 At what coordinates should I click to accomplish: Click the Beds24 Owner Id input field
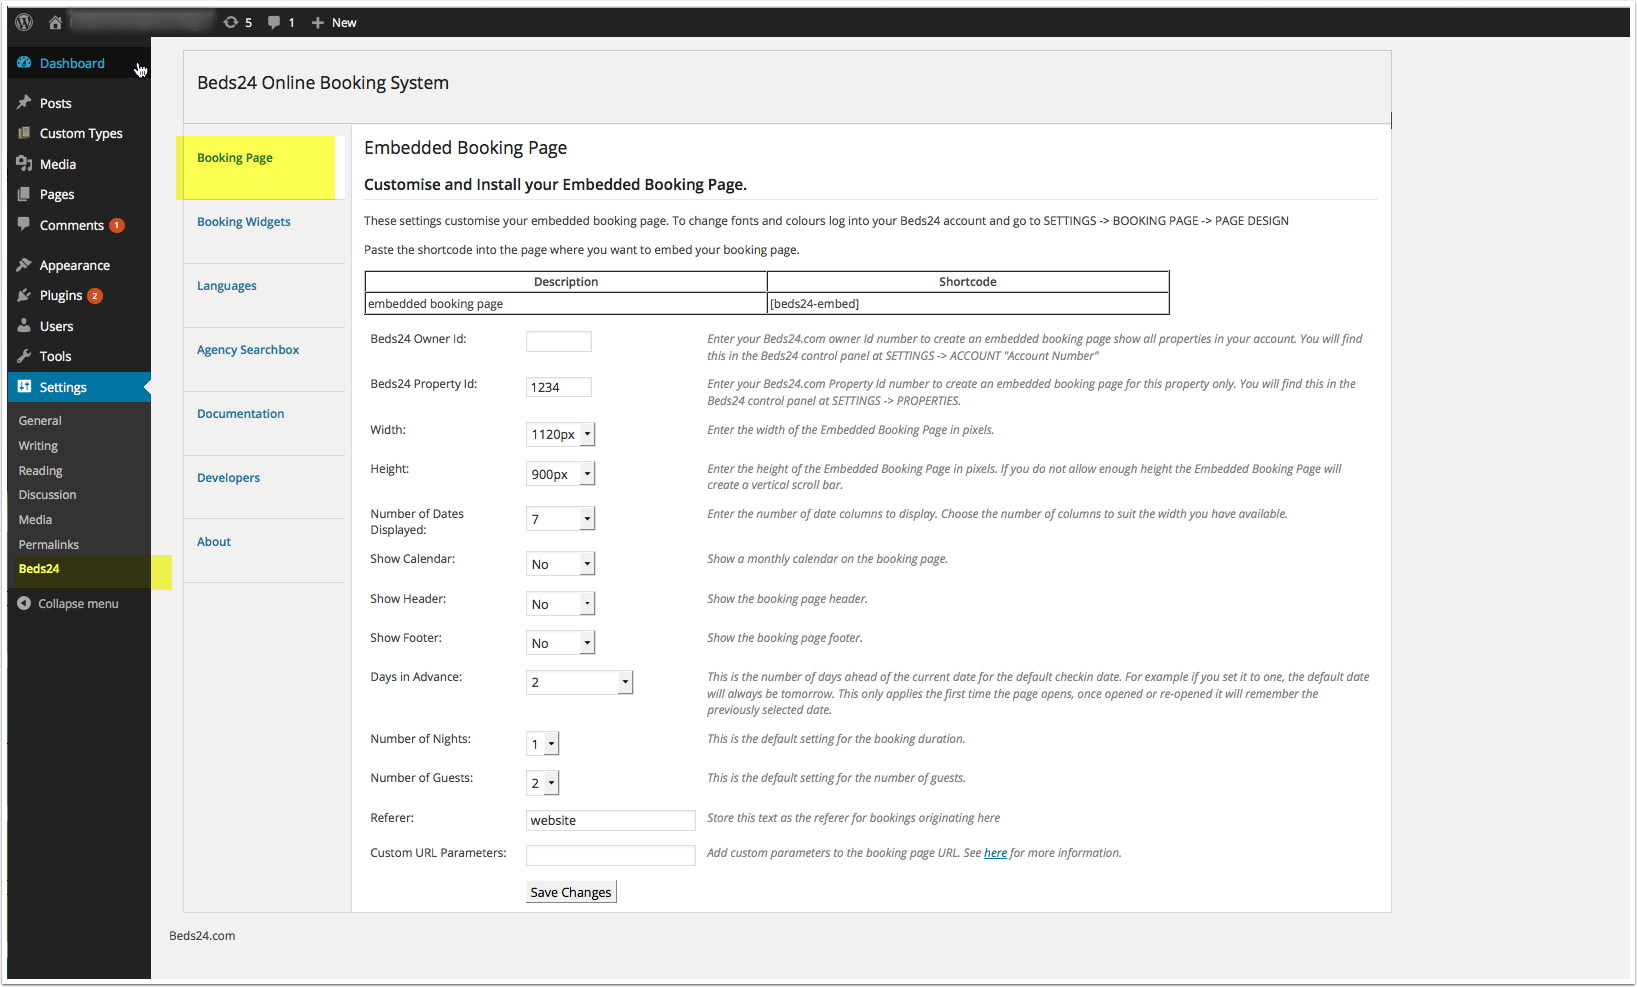click(x=559, y=342)
